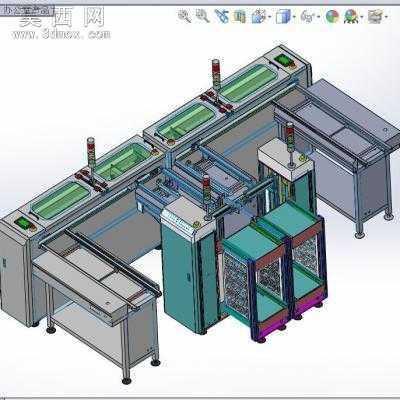
Task: Open Edit Appearance color ball
Action: [332, 16]
